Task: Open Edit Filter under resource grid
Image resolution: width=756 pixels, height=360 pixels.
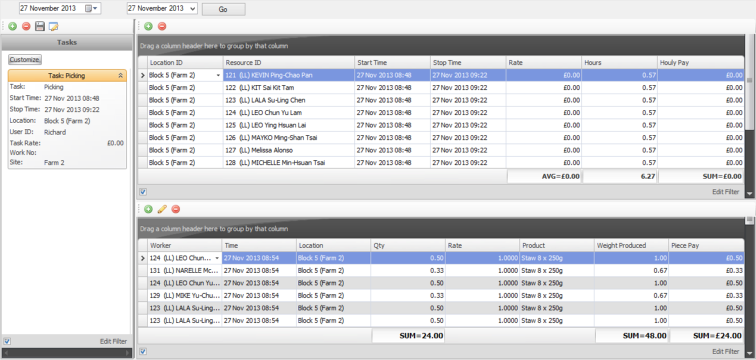Action: pyautogui.click(x=726, y=191)
